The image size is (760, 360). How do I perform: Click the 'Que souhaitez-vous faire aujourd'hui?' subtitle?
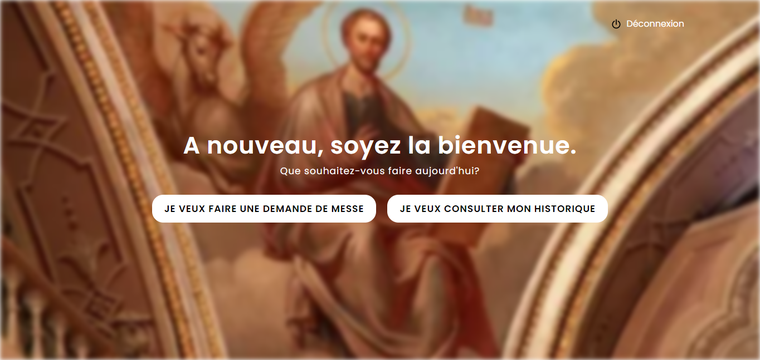tap(380, 171)
